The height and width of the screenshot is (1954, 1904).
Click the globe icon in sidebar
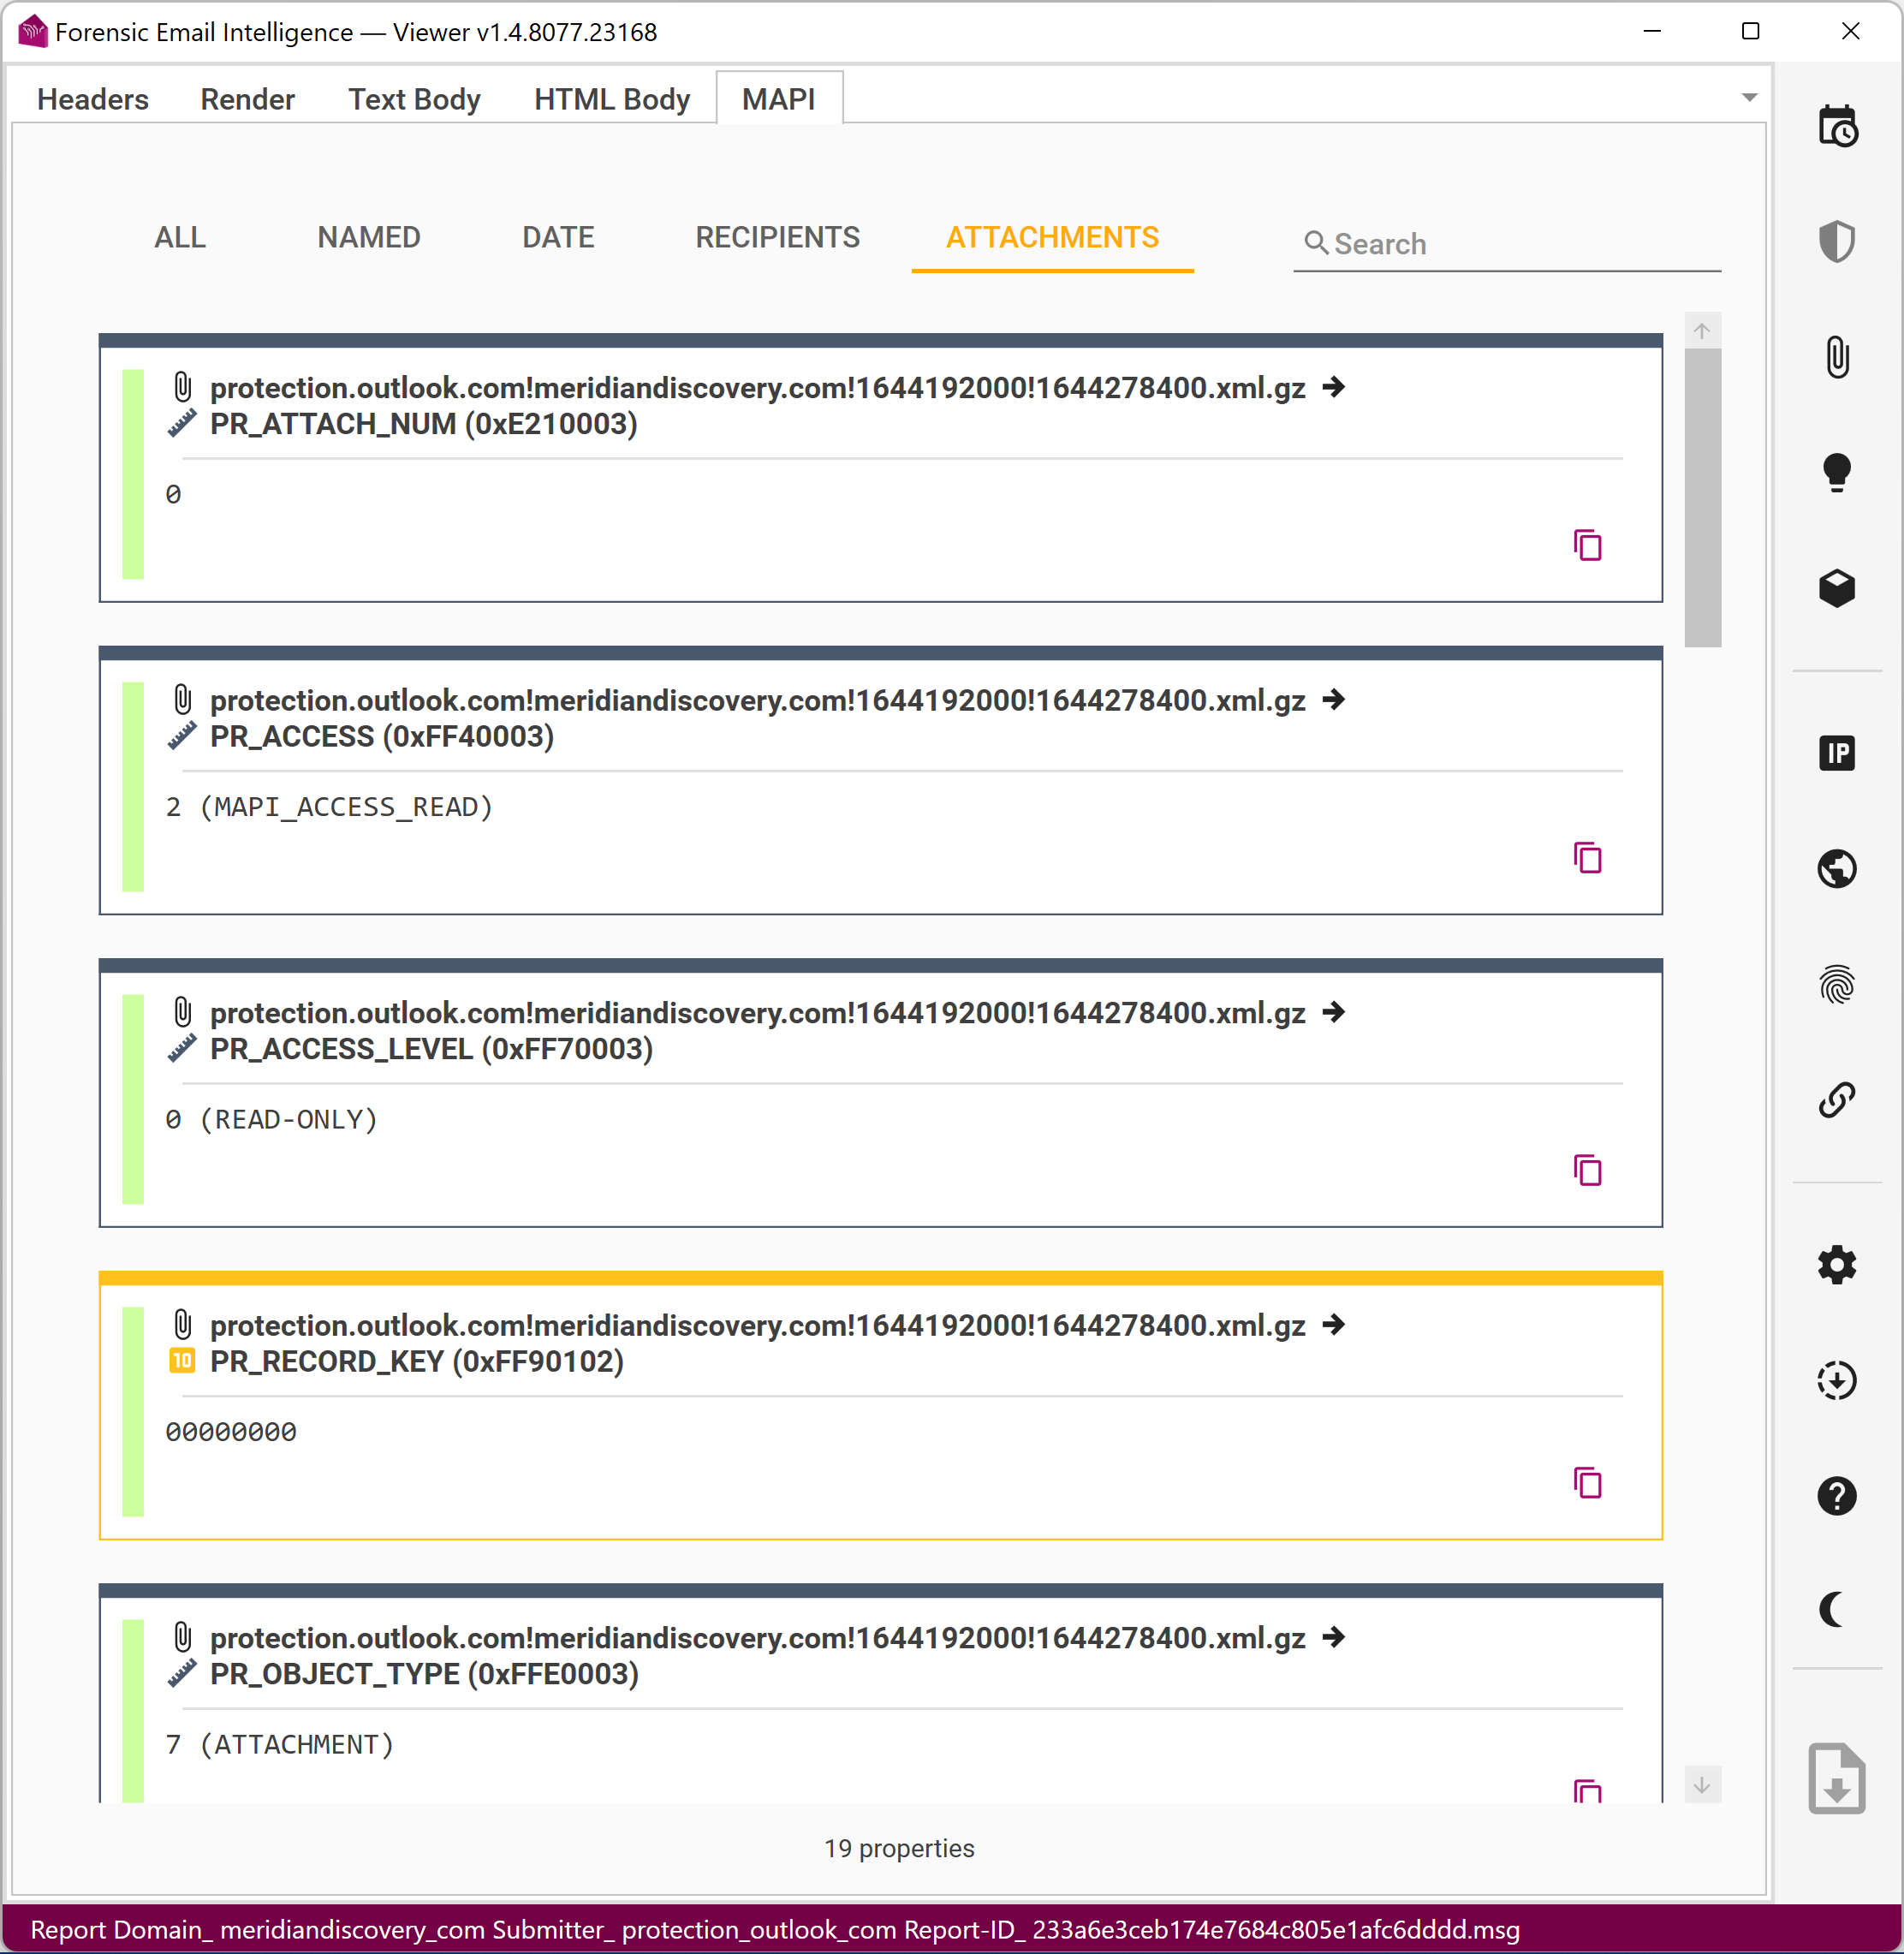click(1836, 868)
